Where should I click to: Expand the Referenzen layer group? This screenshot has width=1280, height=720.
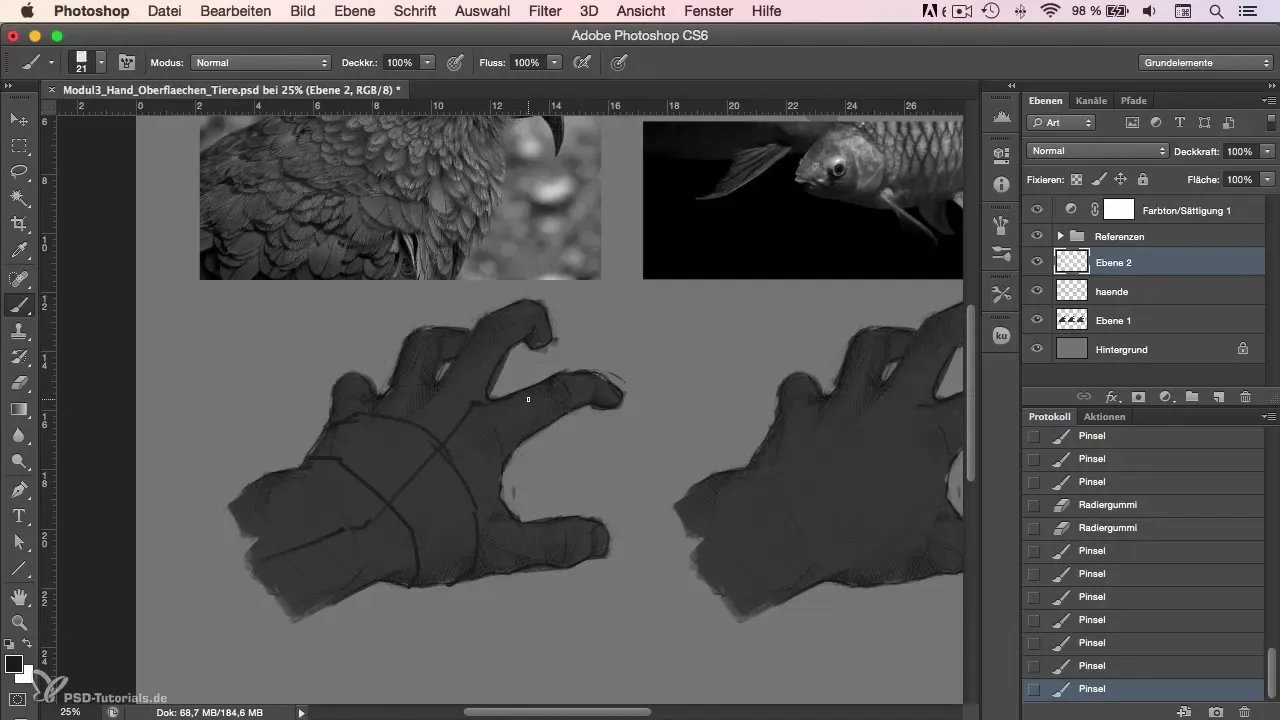[x=1061, y=236]
